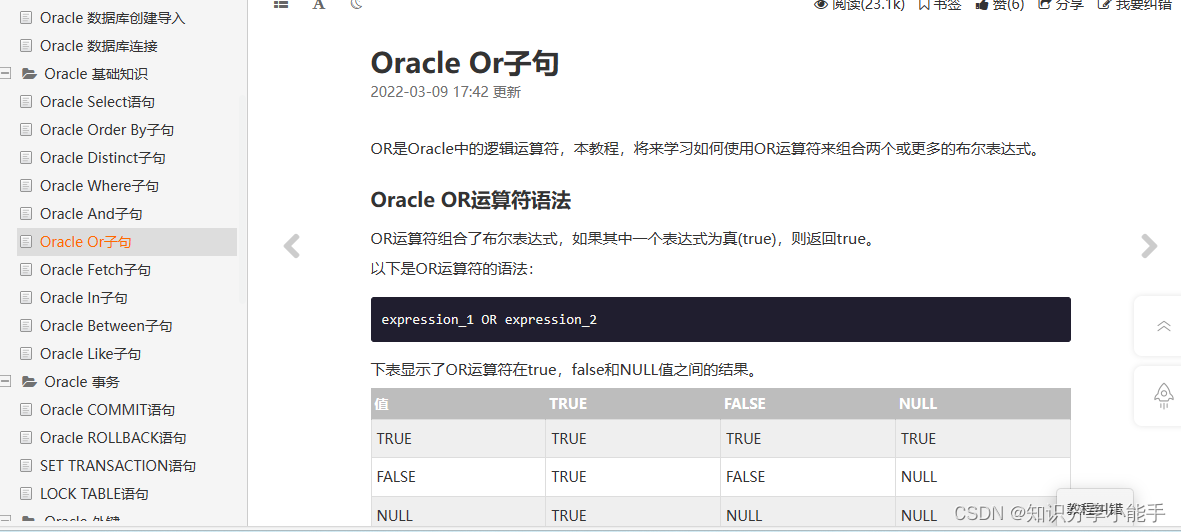Viewport: 1181px width, 532px height.
Task: Collapse the Oracle 事务 section toggle box
Action: point(5,382)
